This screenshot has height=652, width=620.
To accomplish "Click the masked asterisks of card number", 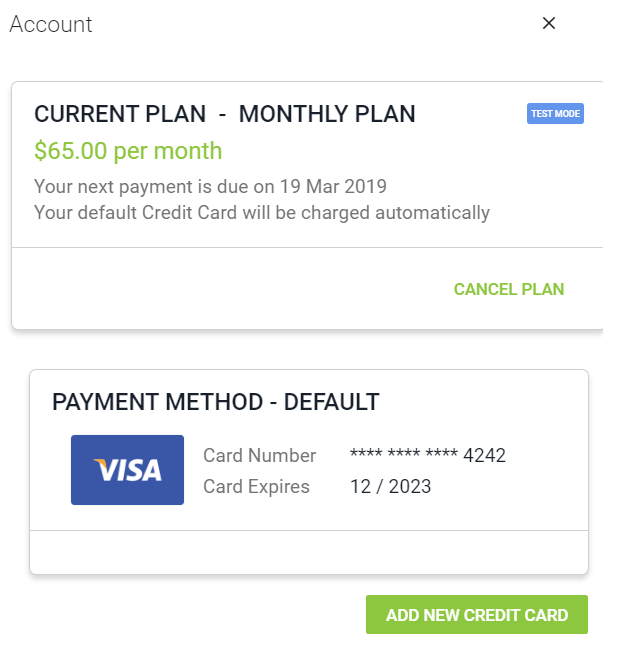I will [404, 454].
